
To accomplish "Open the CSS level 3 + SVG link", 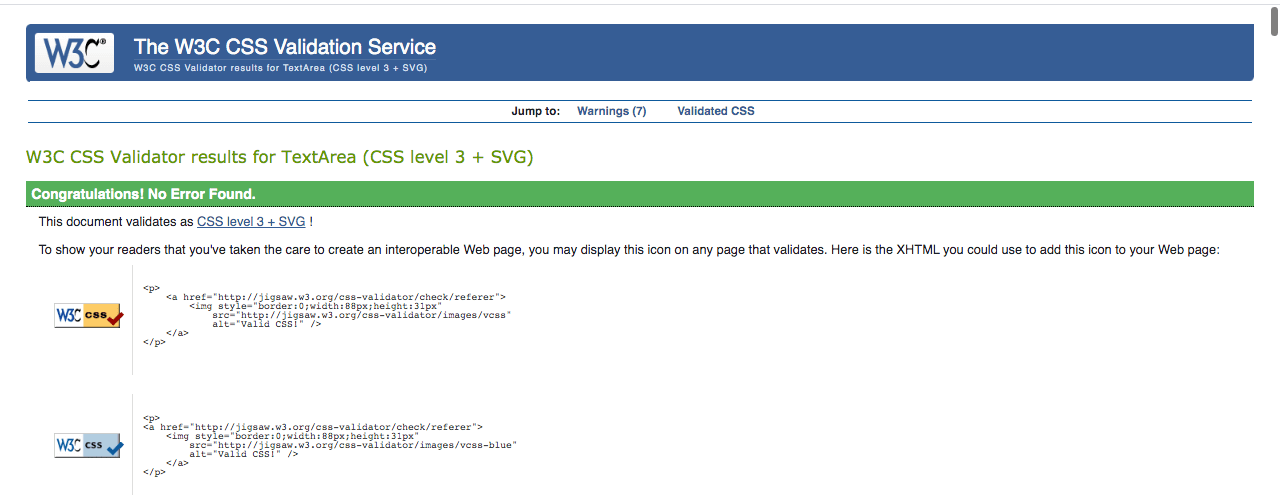I will pos(251,221).
